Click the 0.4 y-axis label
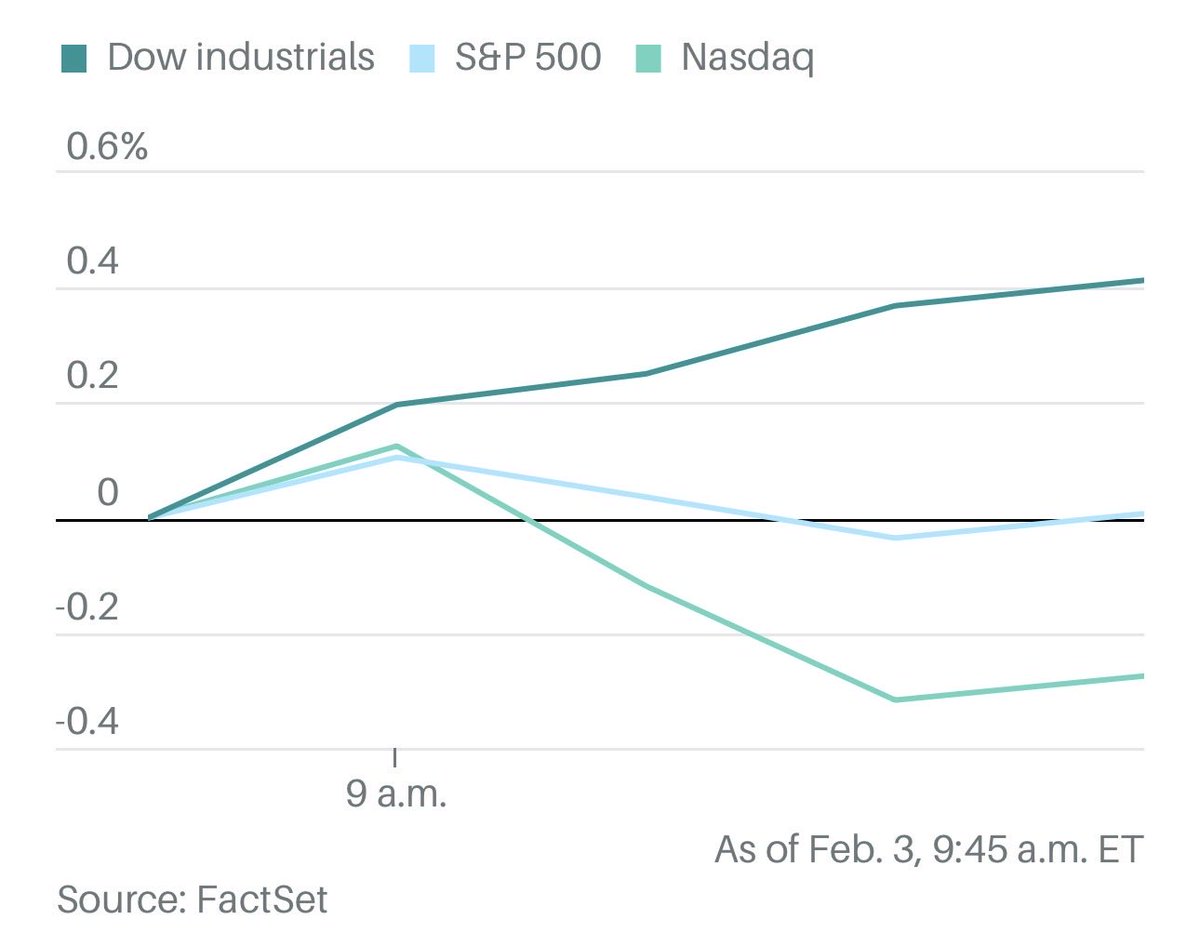This screenshot has width=1200, height=933. [92, 263]
